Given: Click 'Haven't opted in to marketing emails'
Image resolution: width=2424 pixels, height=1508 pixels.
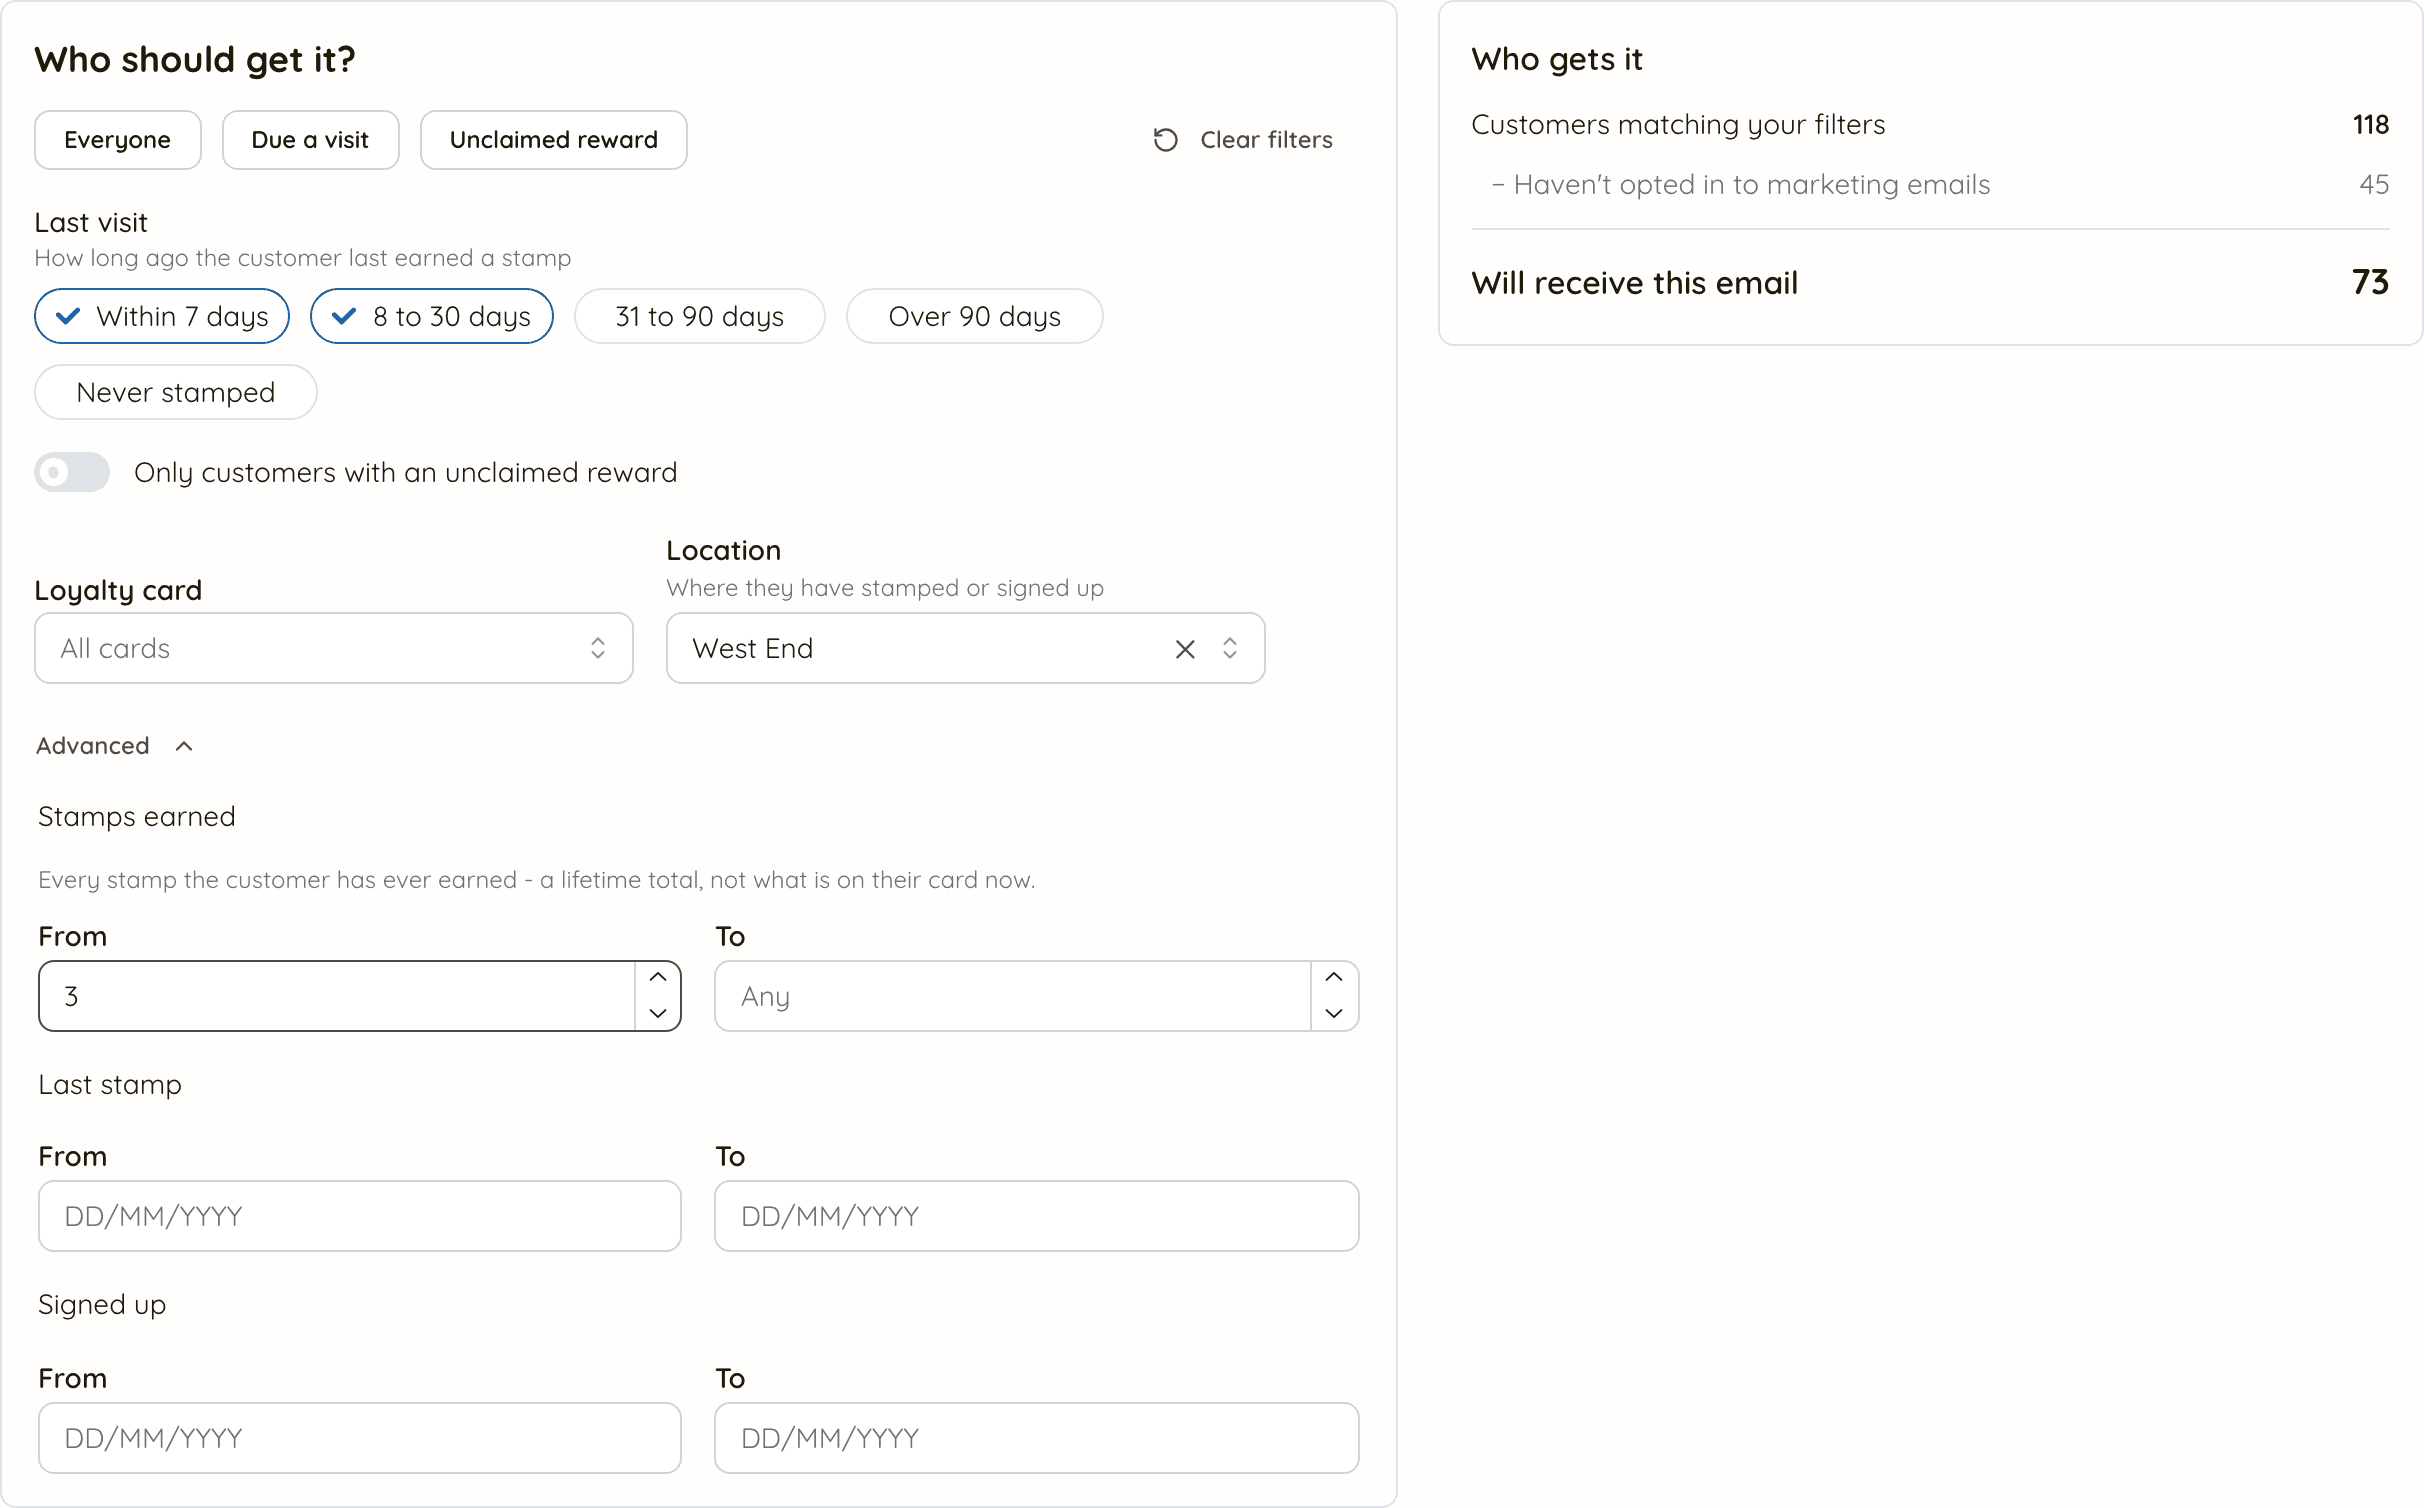Looking at the screenshot, I should 1752,185.
